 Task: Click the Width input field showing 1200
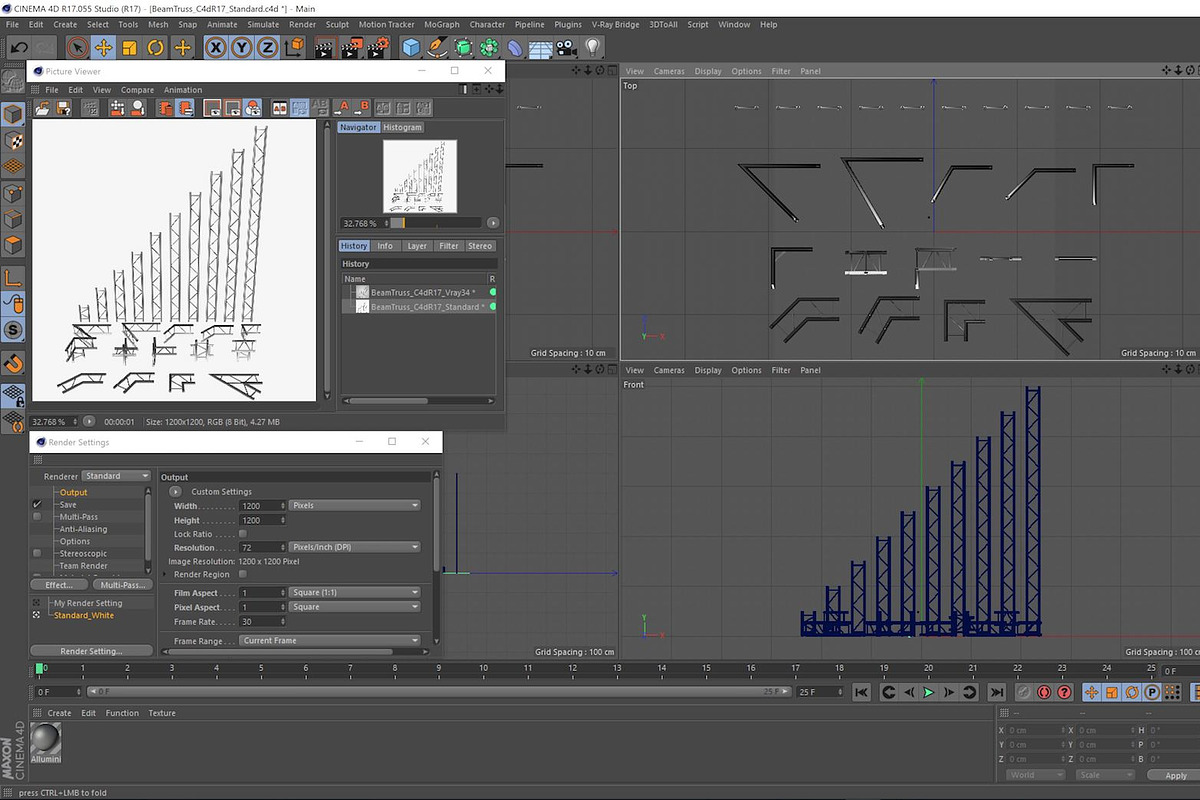[263, 506]
